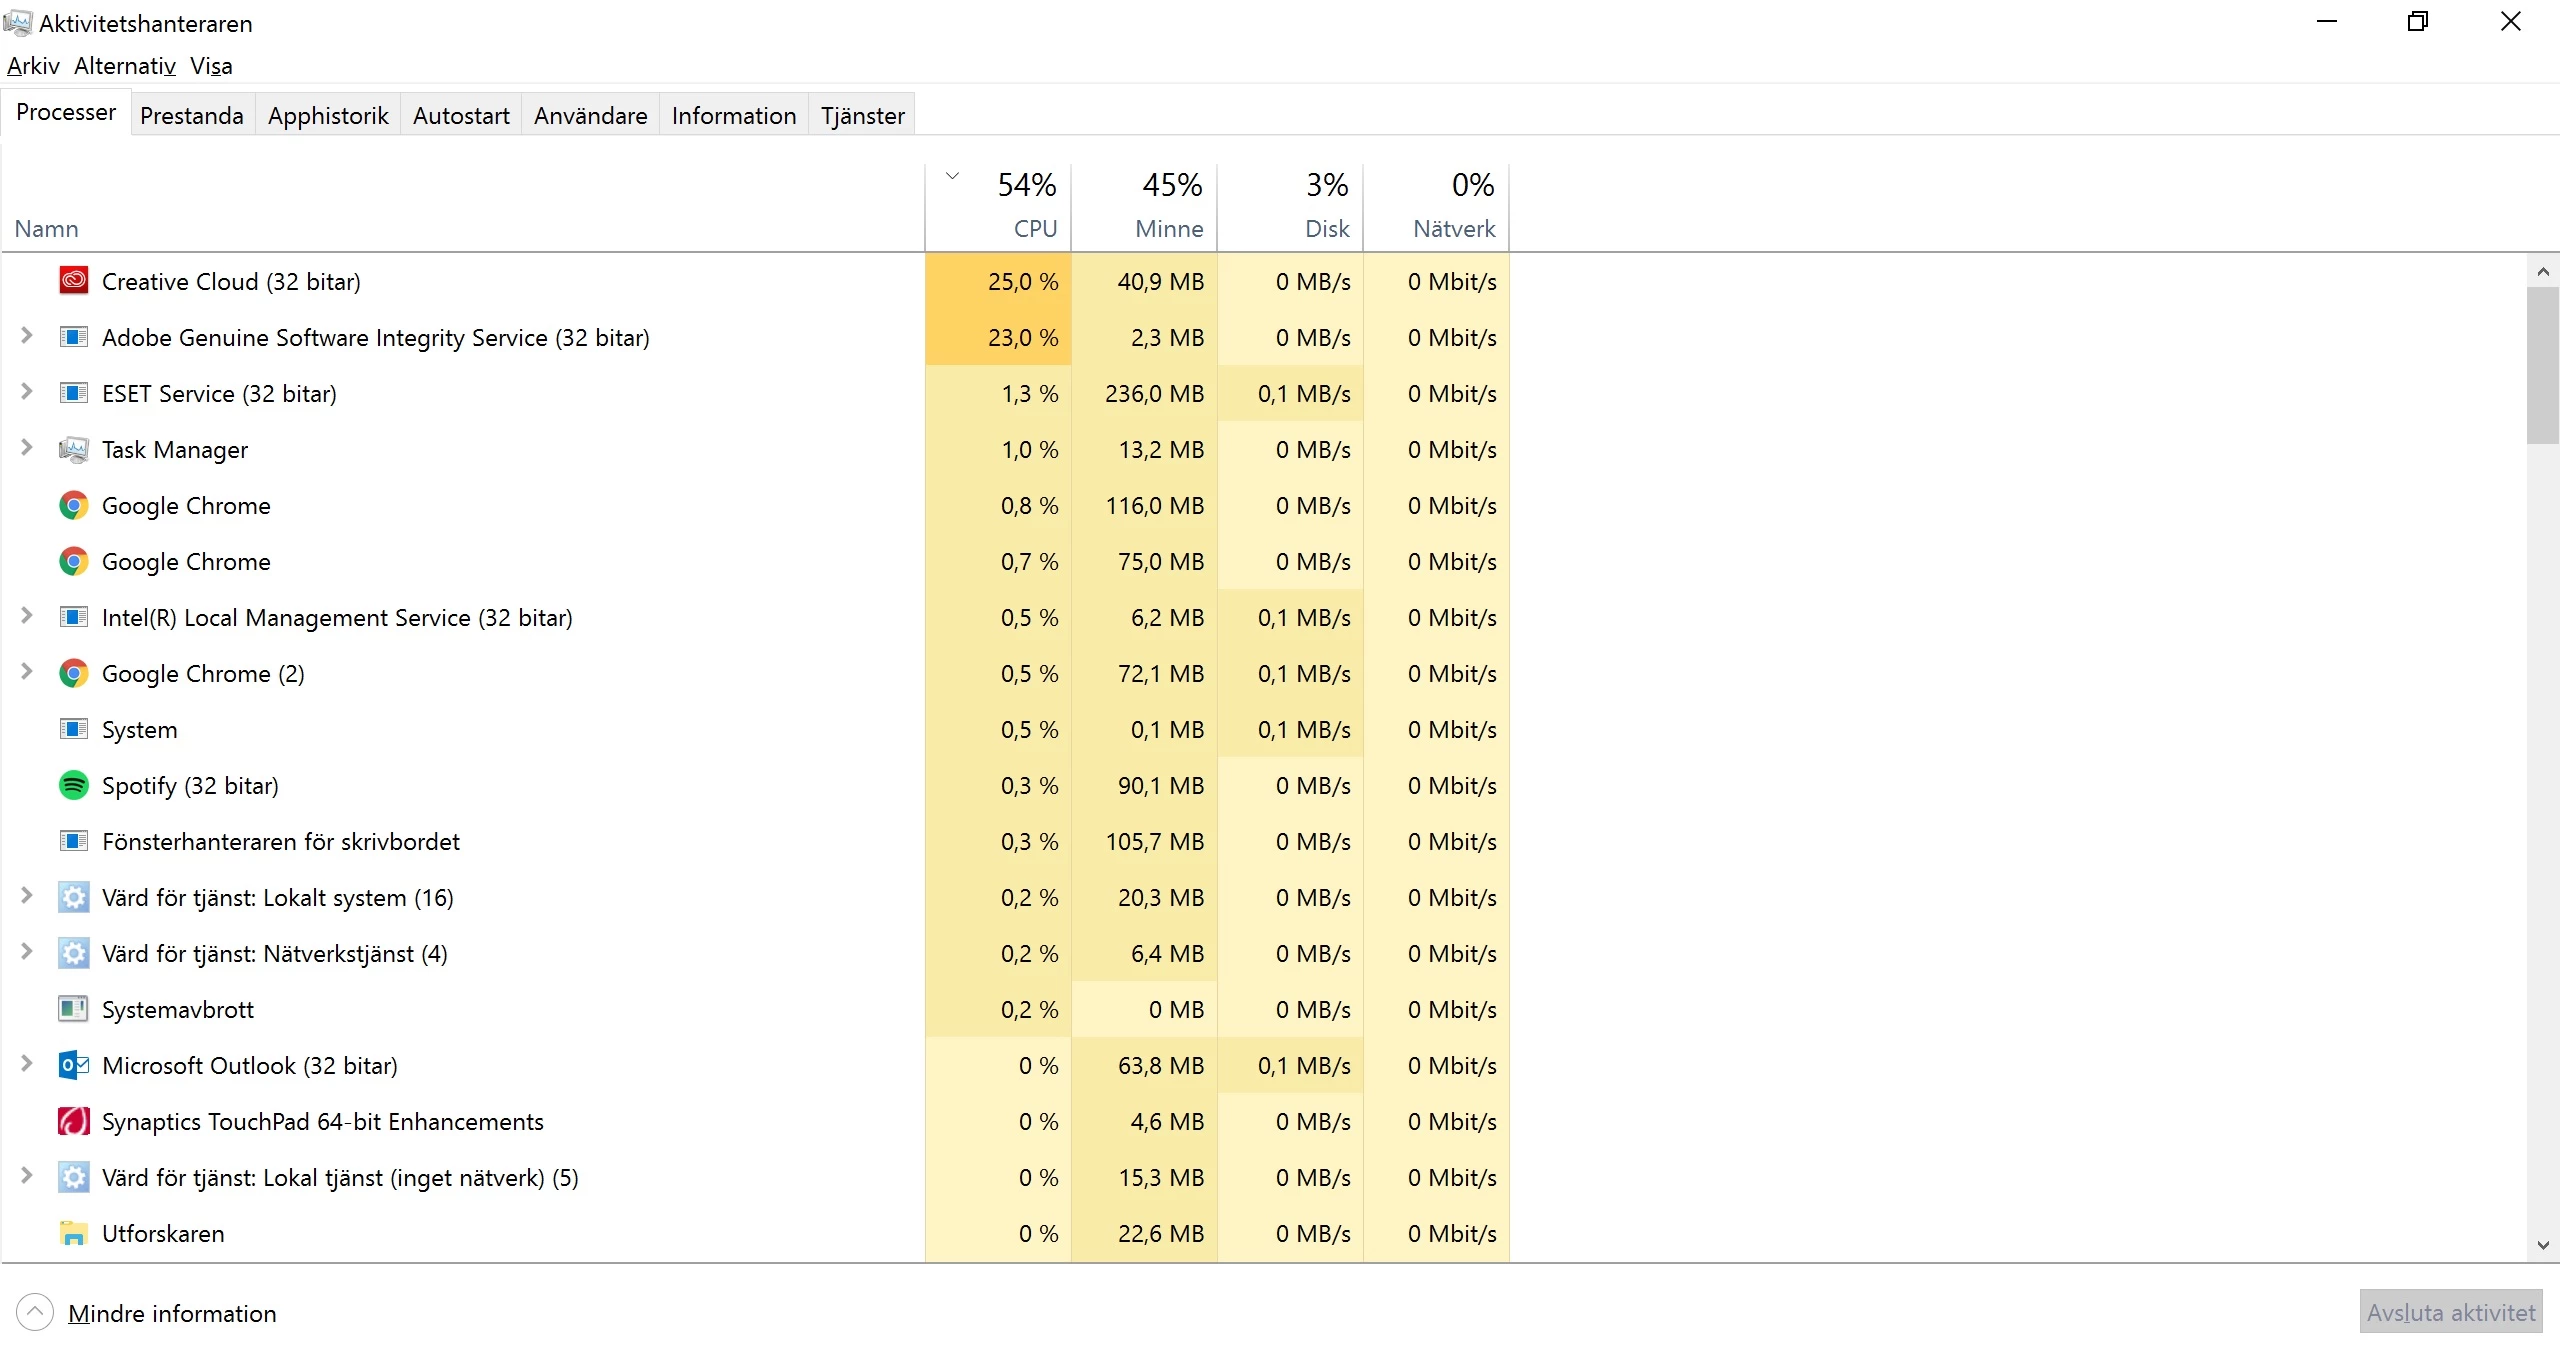Viewport: 2560px width, 1360px height.
Task: Click the Spotify process icon
Action: click(x=73, y=785)
